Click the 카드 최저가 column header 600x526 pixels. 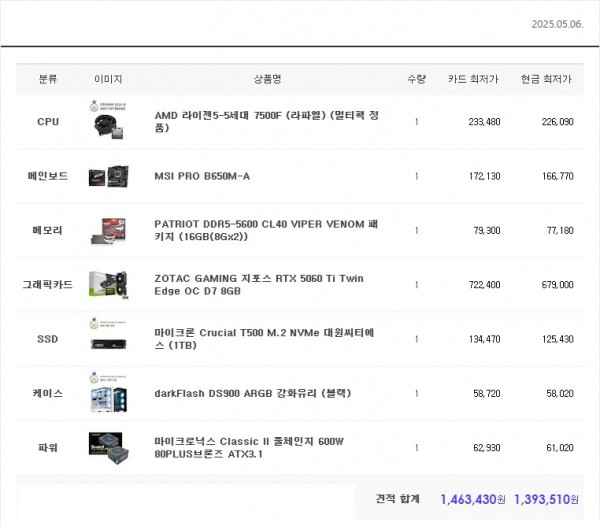473,78
